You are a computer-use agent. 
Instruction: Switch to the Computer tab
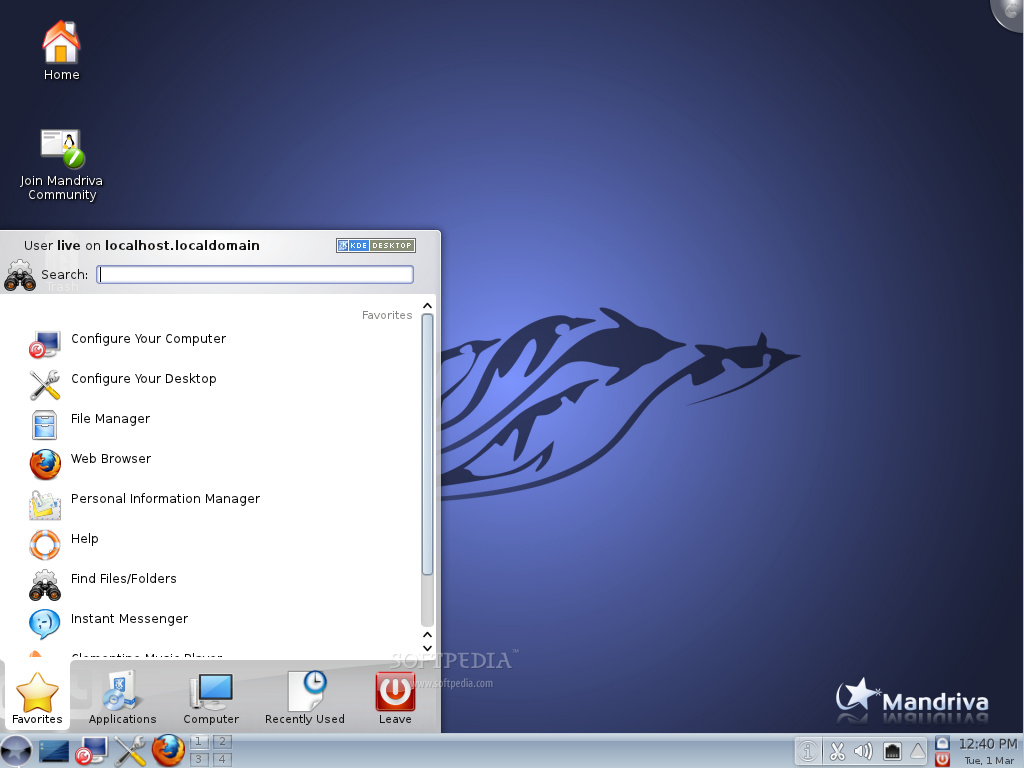[x=211, y=697]
